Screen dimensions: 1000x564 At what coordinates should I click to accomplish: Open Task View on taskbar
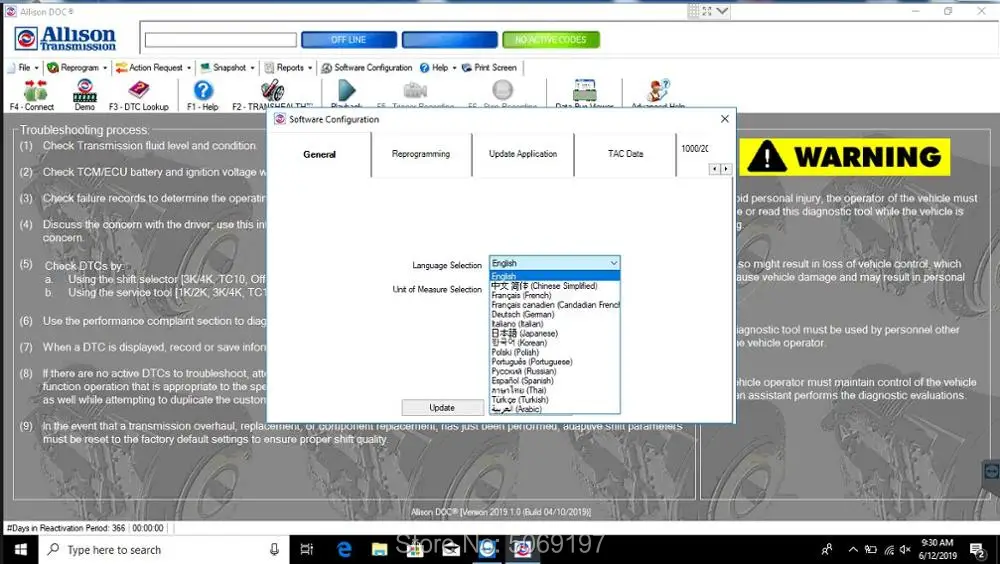point(307,549)
